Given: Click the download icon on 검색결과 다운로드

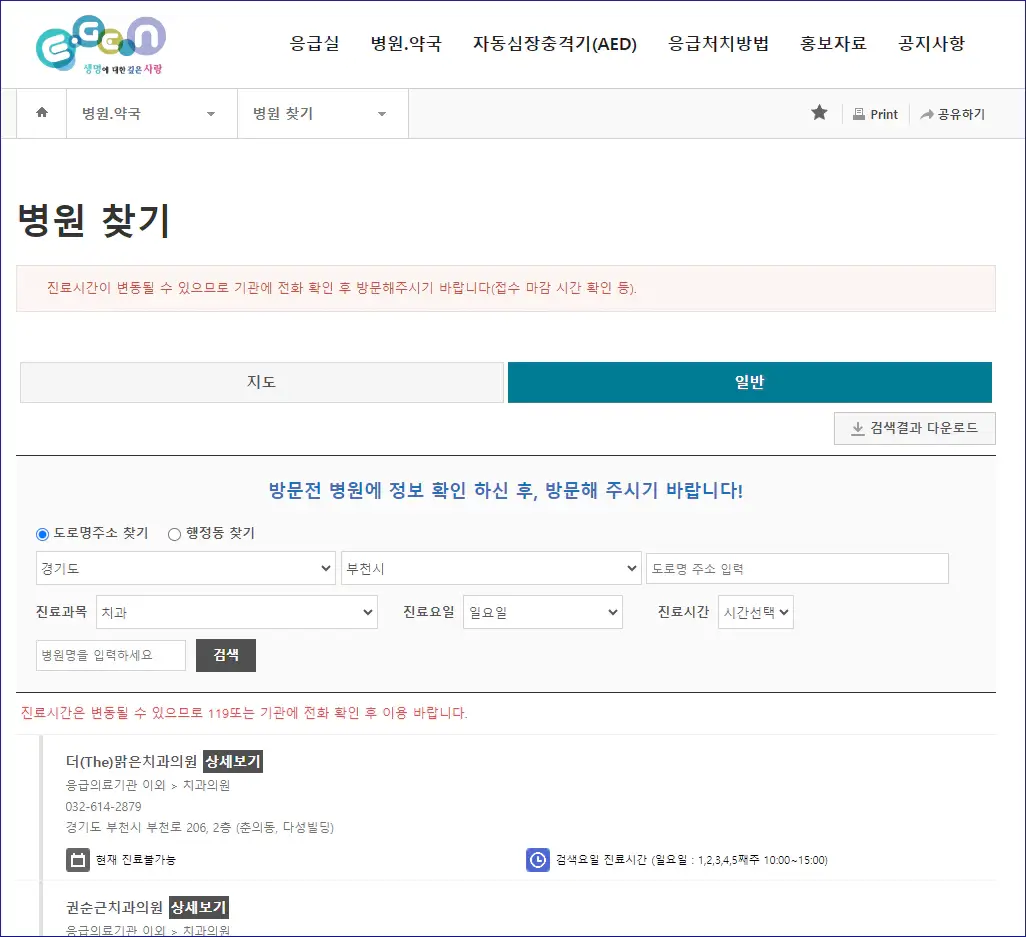Looking at the screenshot, I should click(x=858, y=428).
